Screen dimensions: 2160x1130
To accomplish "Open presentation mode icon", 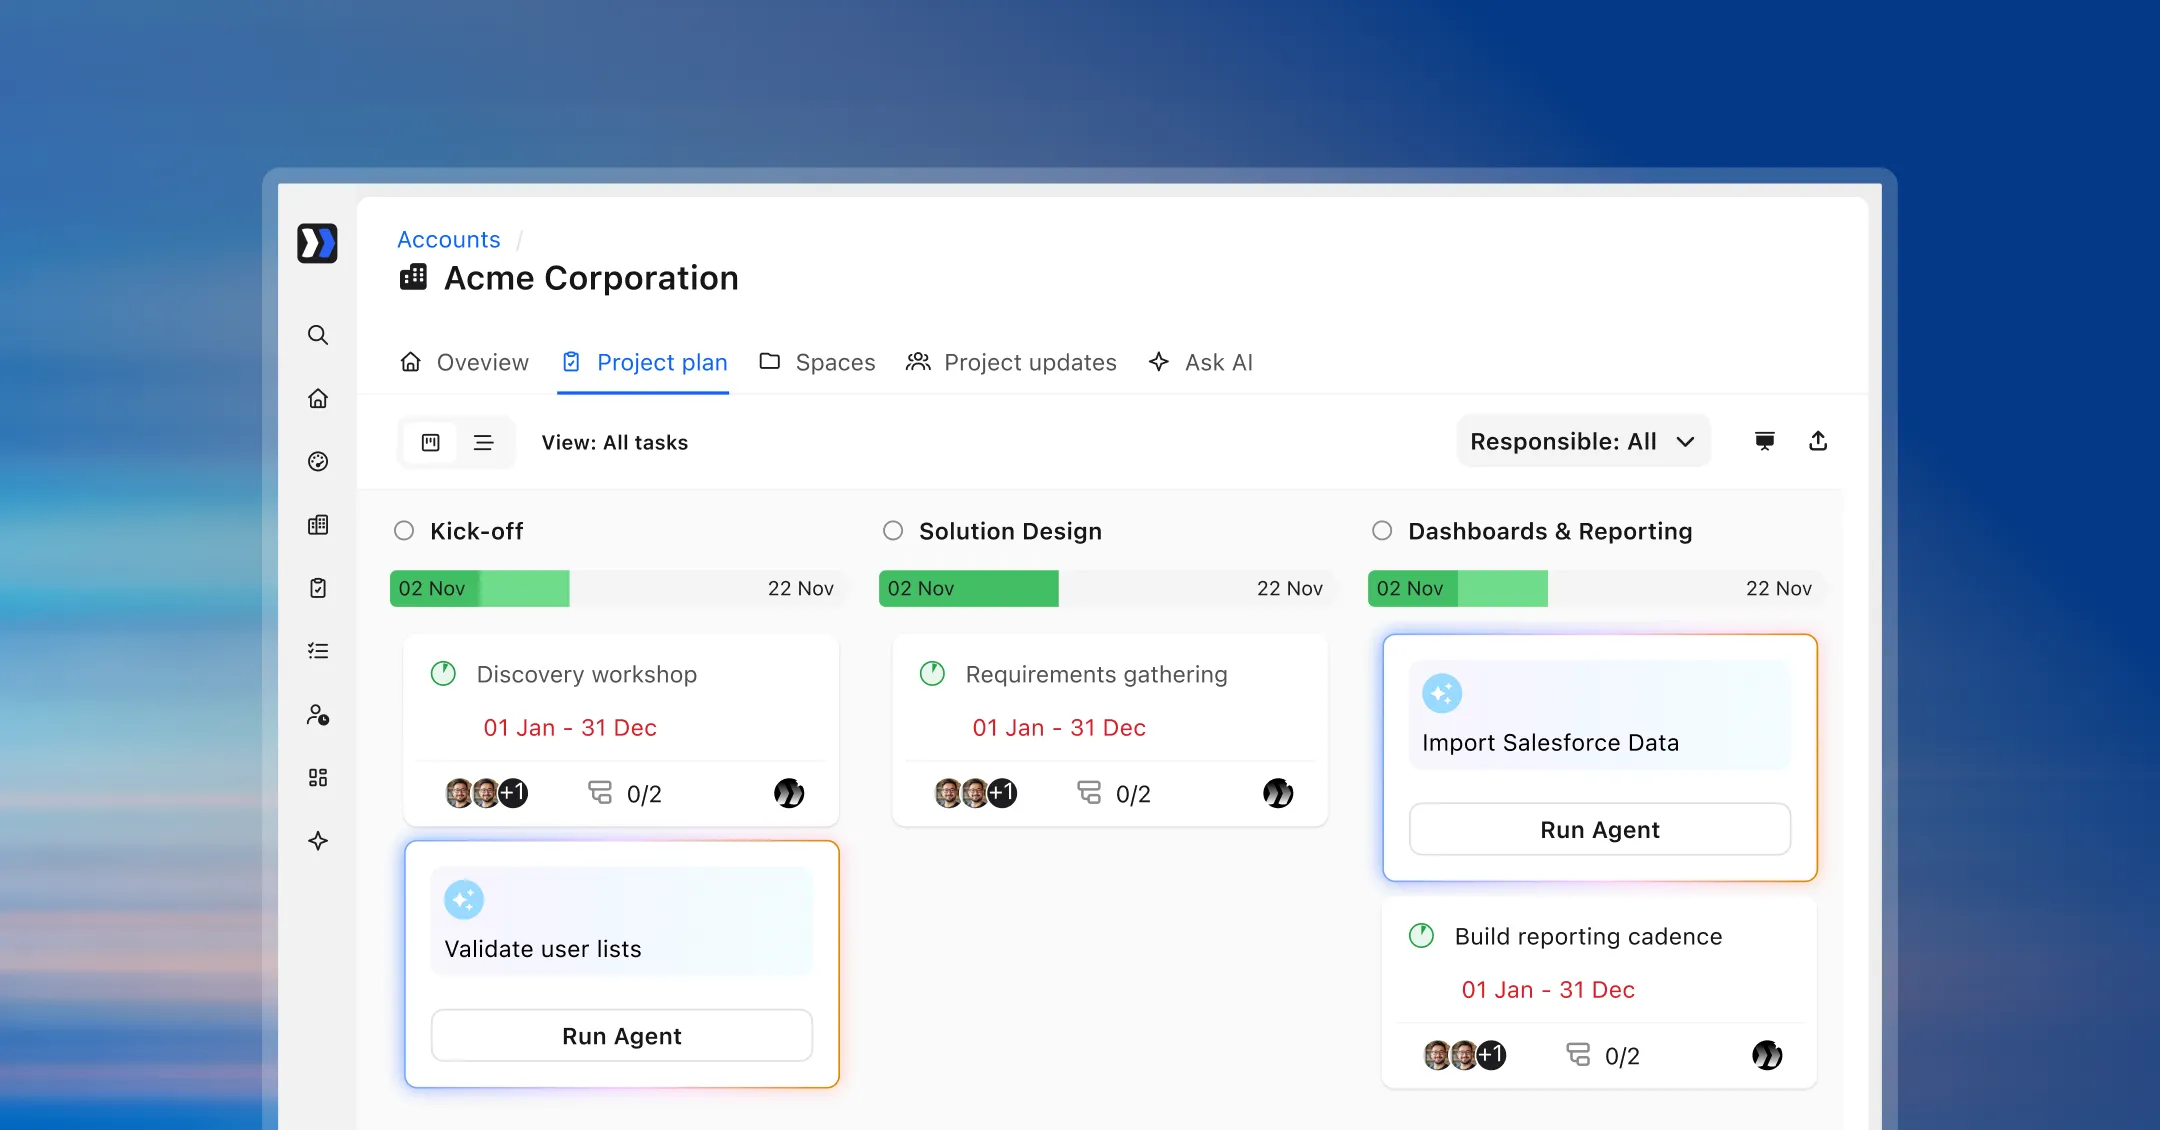I will (1765, 441).
